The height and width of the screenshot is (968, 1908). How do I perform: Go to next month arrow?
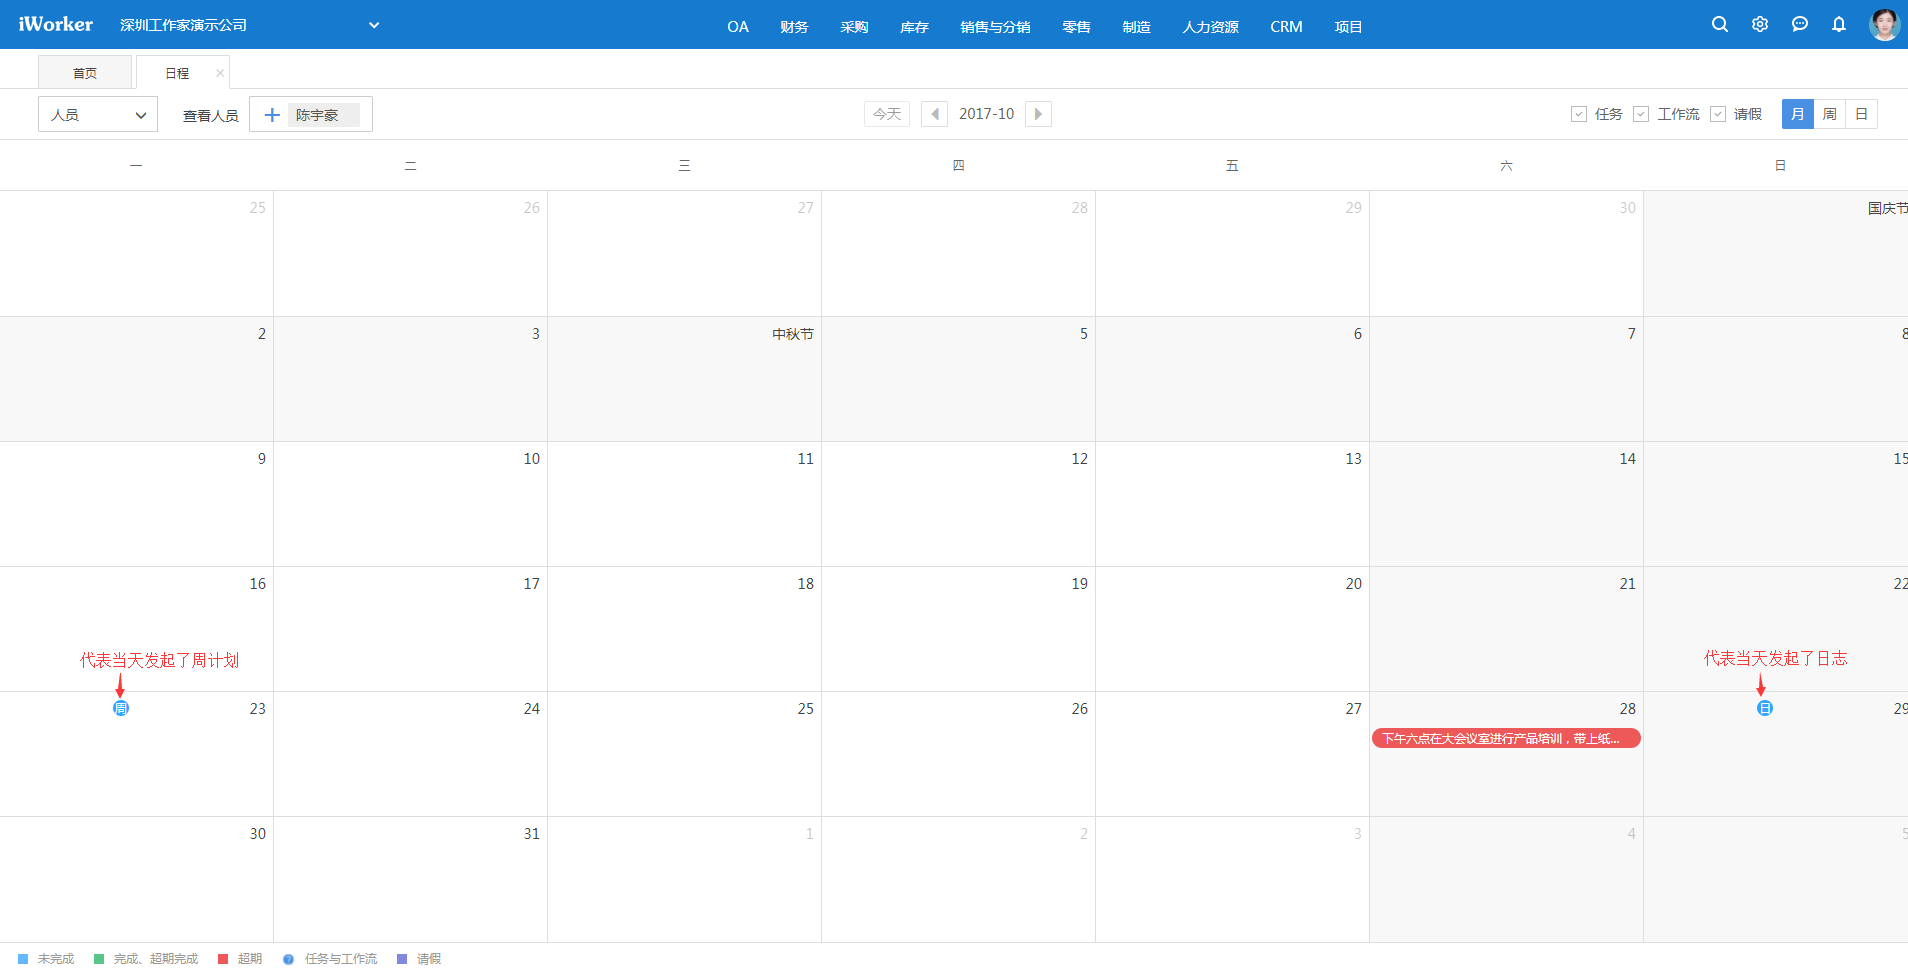click(1038, 114)
